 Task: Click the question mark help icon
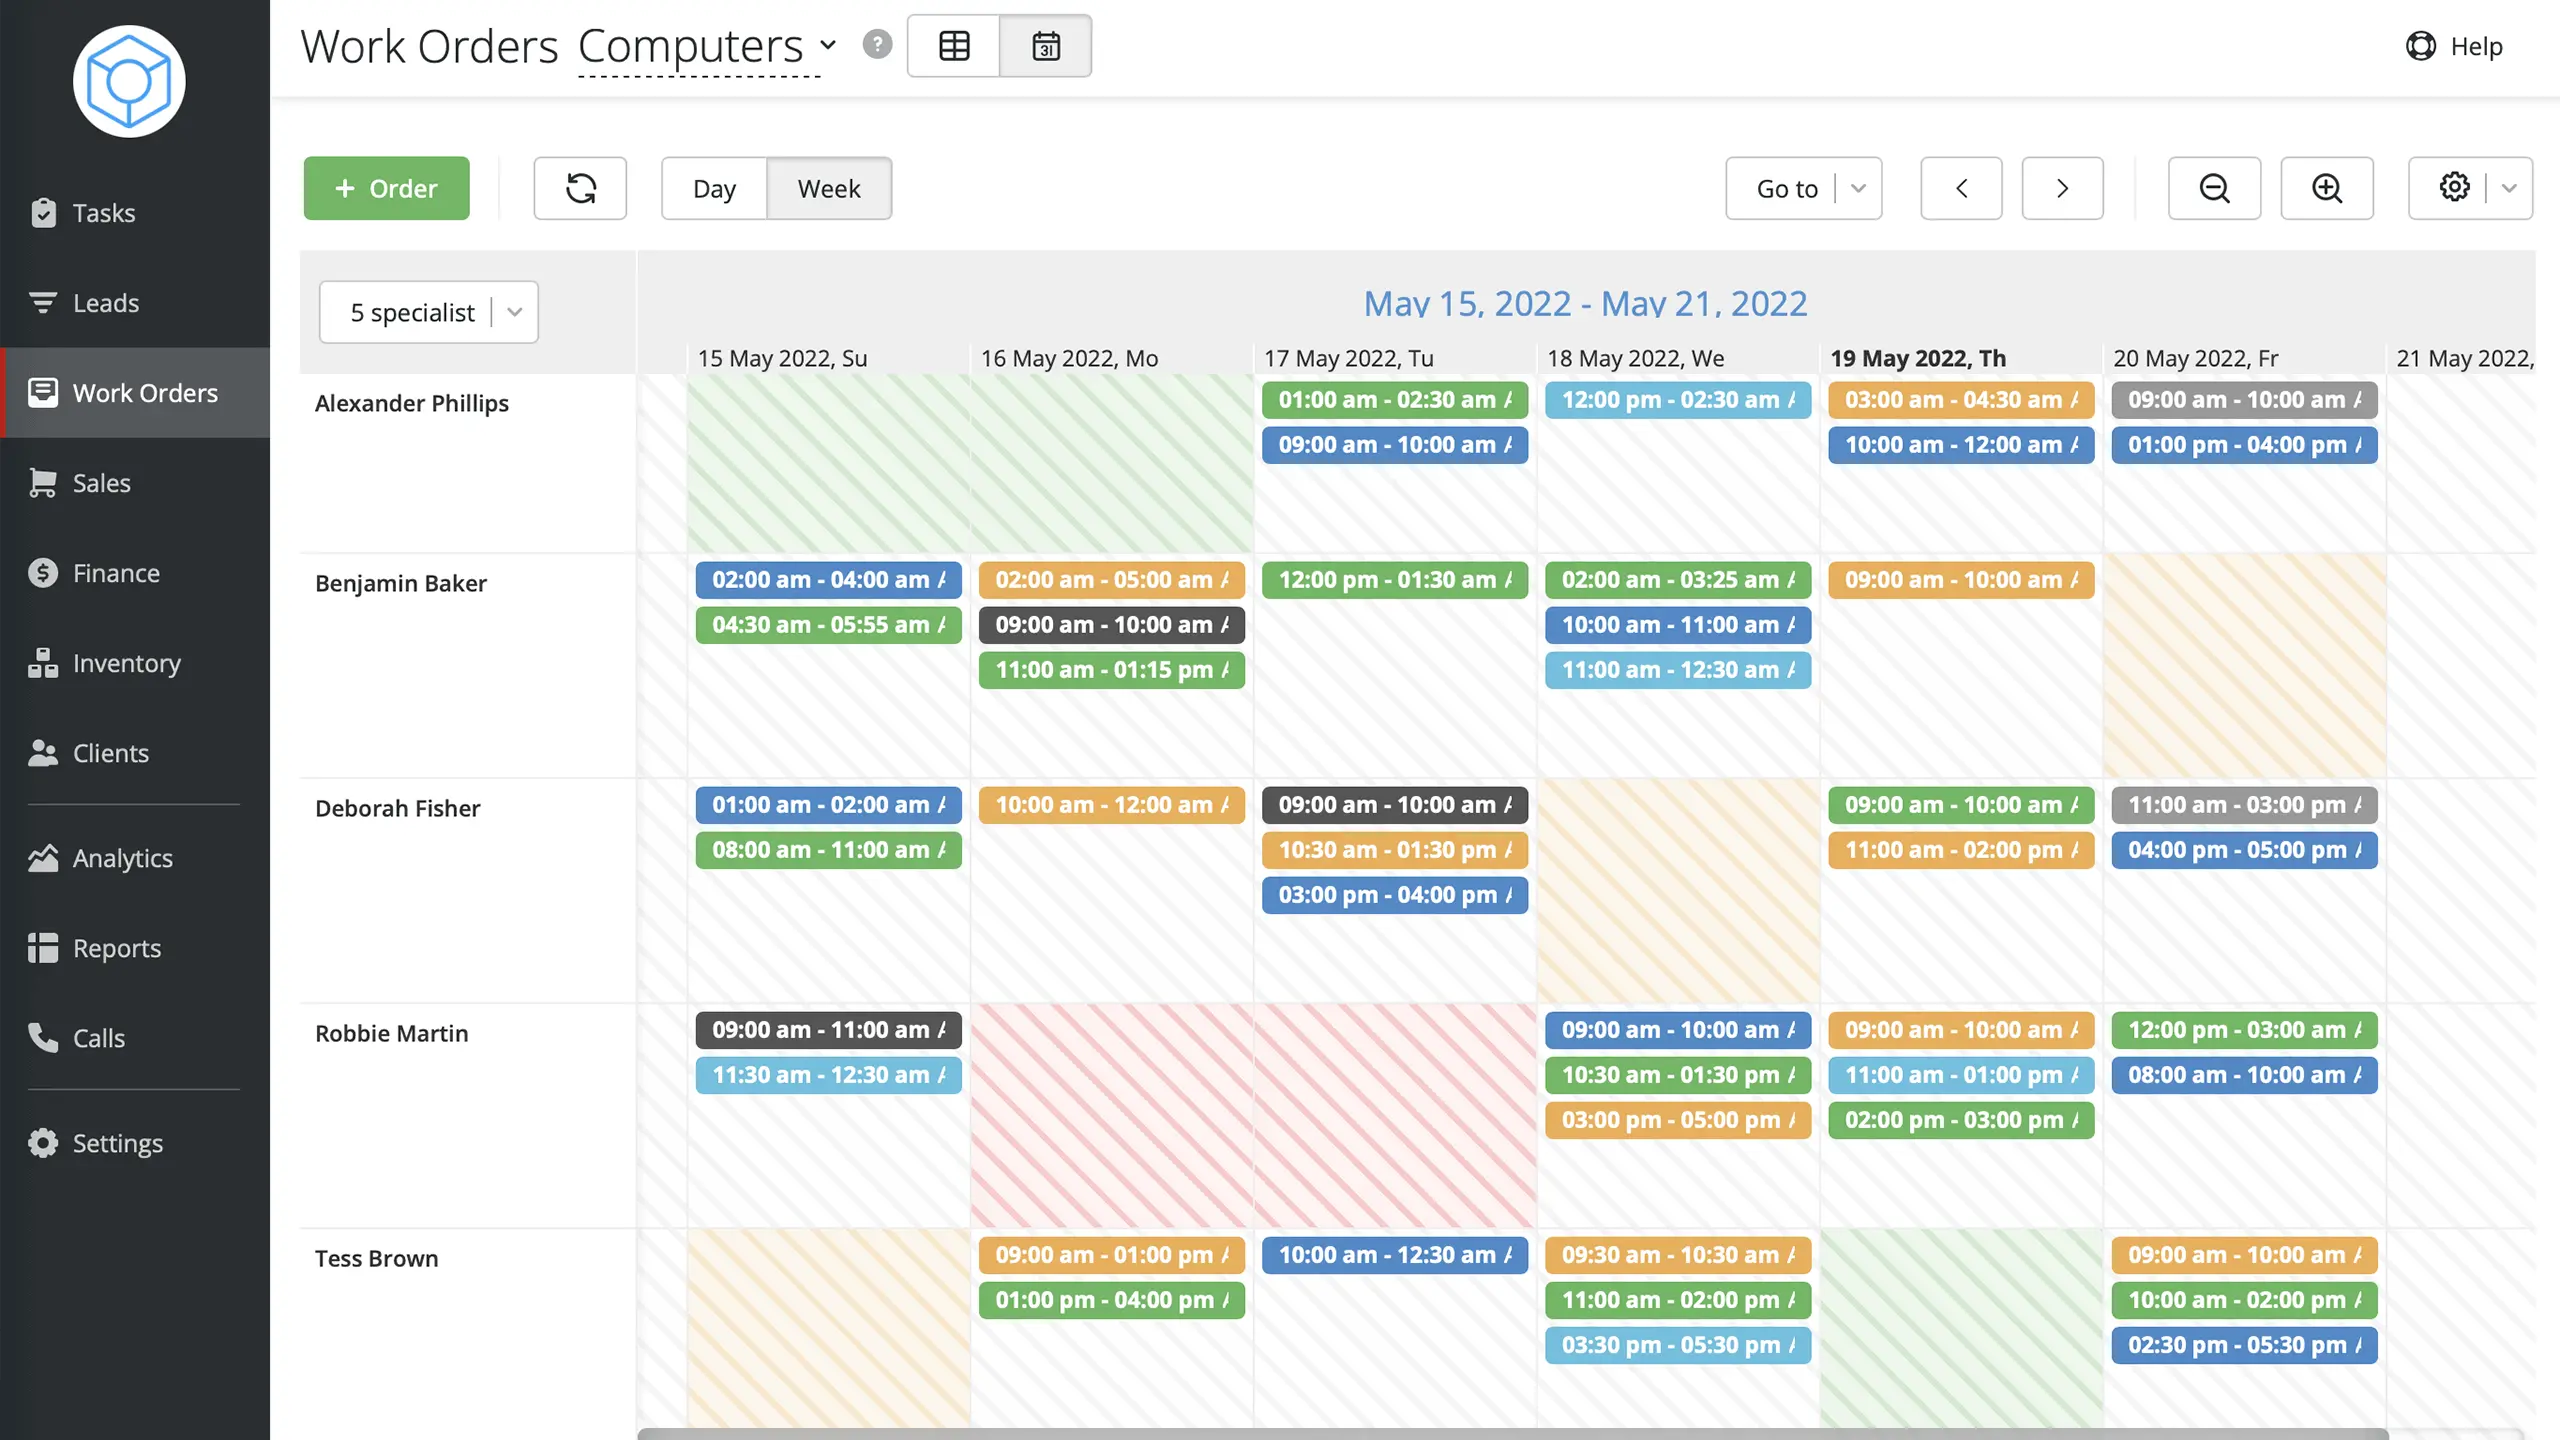pos(877,45)
